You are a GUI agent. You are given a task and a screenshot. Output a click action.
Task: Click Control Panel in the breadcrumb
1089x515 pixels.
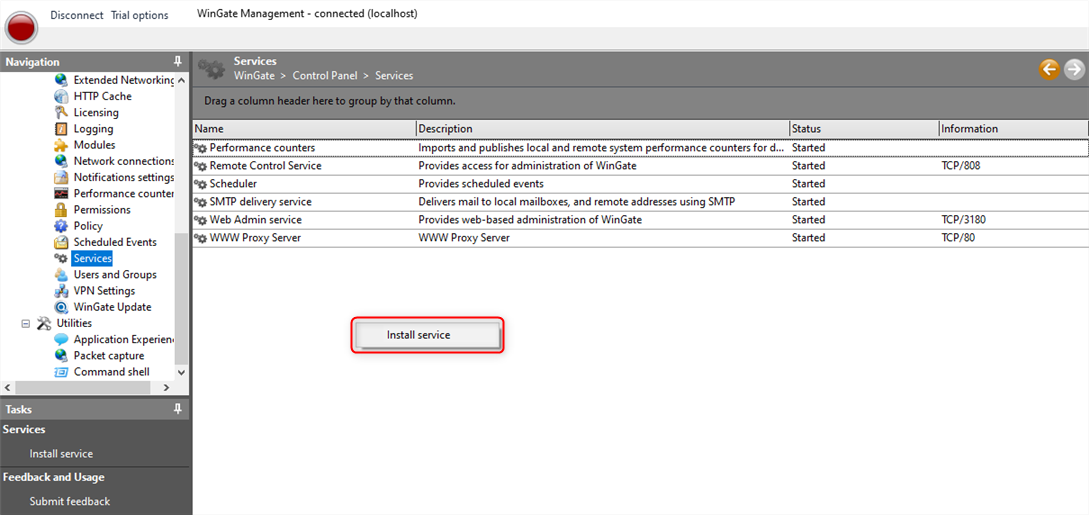pos(325,76)
